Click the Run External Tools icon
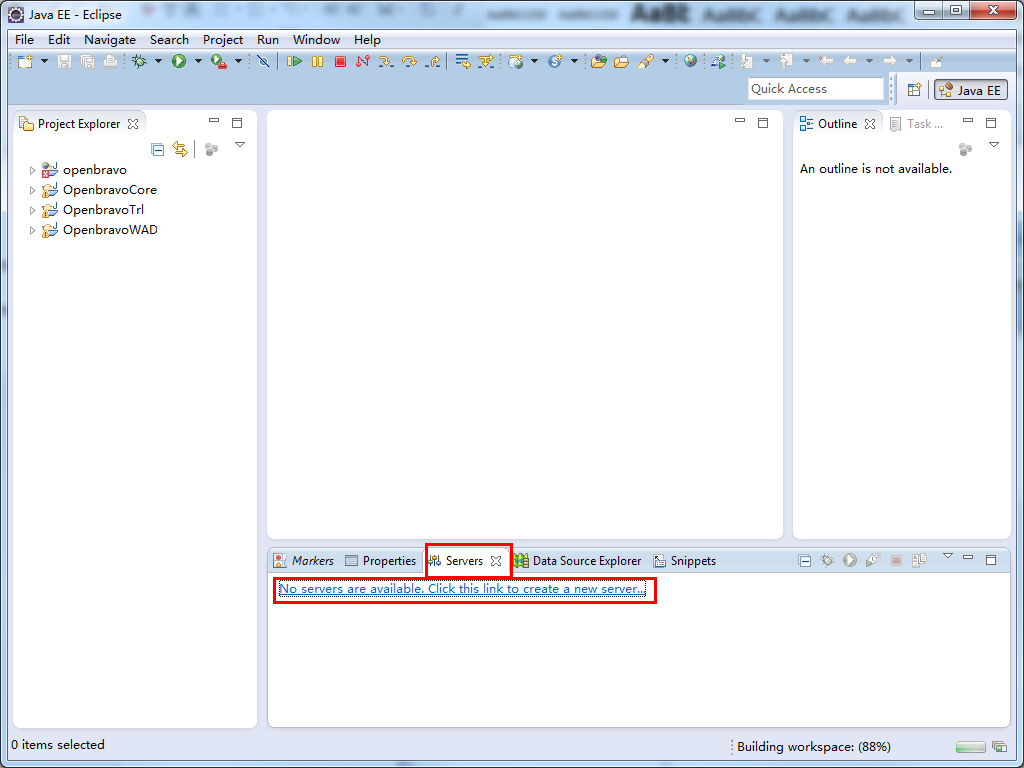This screenshot has width=1024, height=768. tap(219, 61)
